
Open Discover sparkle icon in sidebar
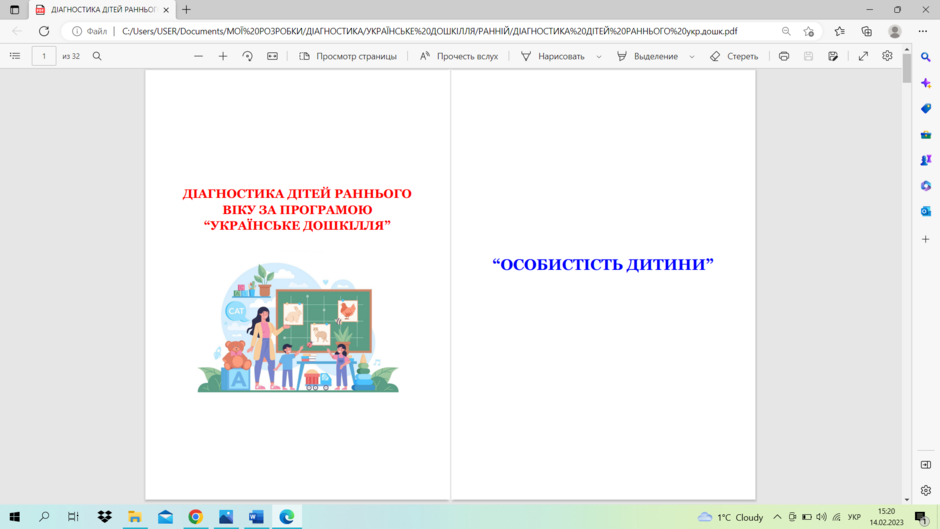pyautogui.click(x=926, y=83)
